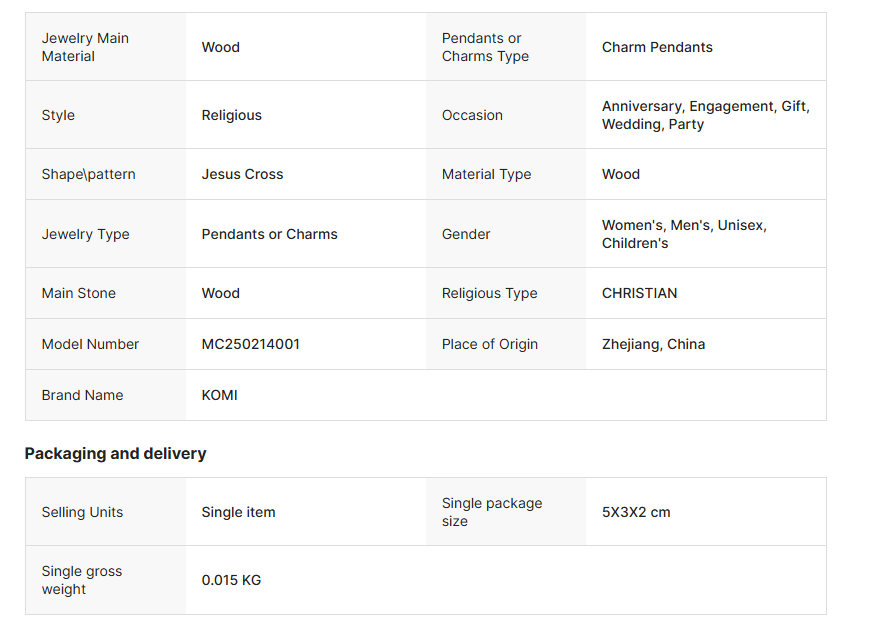The height and width of the screenshot is (627, 870).
Task: Select model number MC250214001
Action: [x=250, y=344]
